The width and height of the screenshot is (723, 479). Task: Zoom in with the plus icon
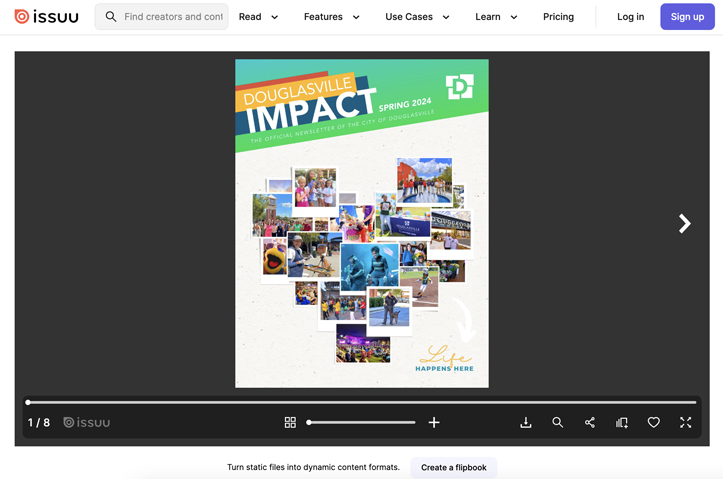434,422
